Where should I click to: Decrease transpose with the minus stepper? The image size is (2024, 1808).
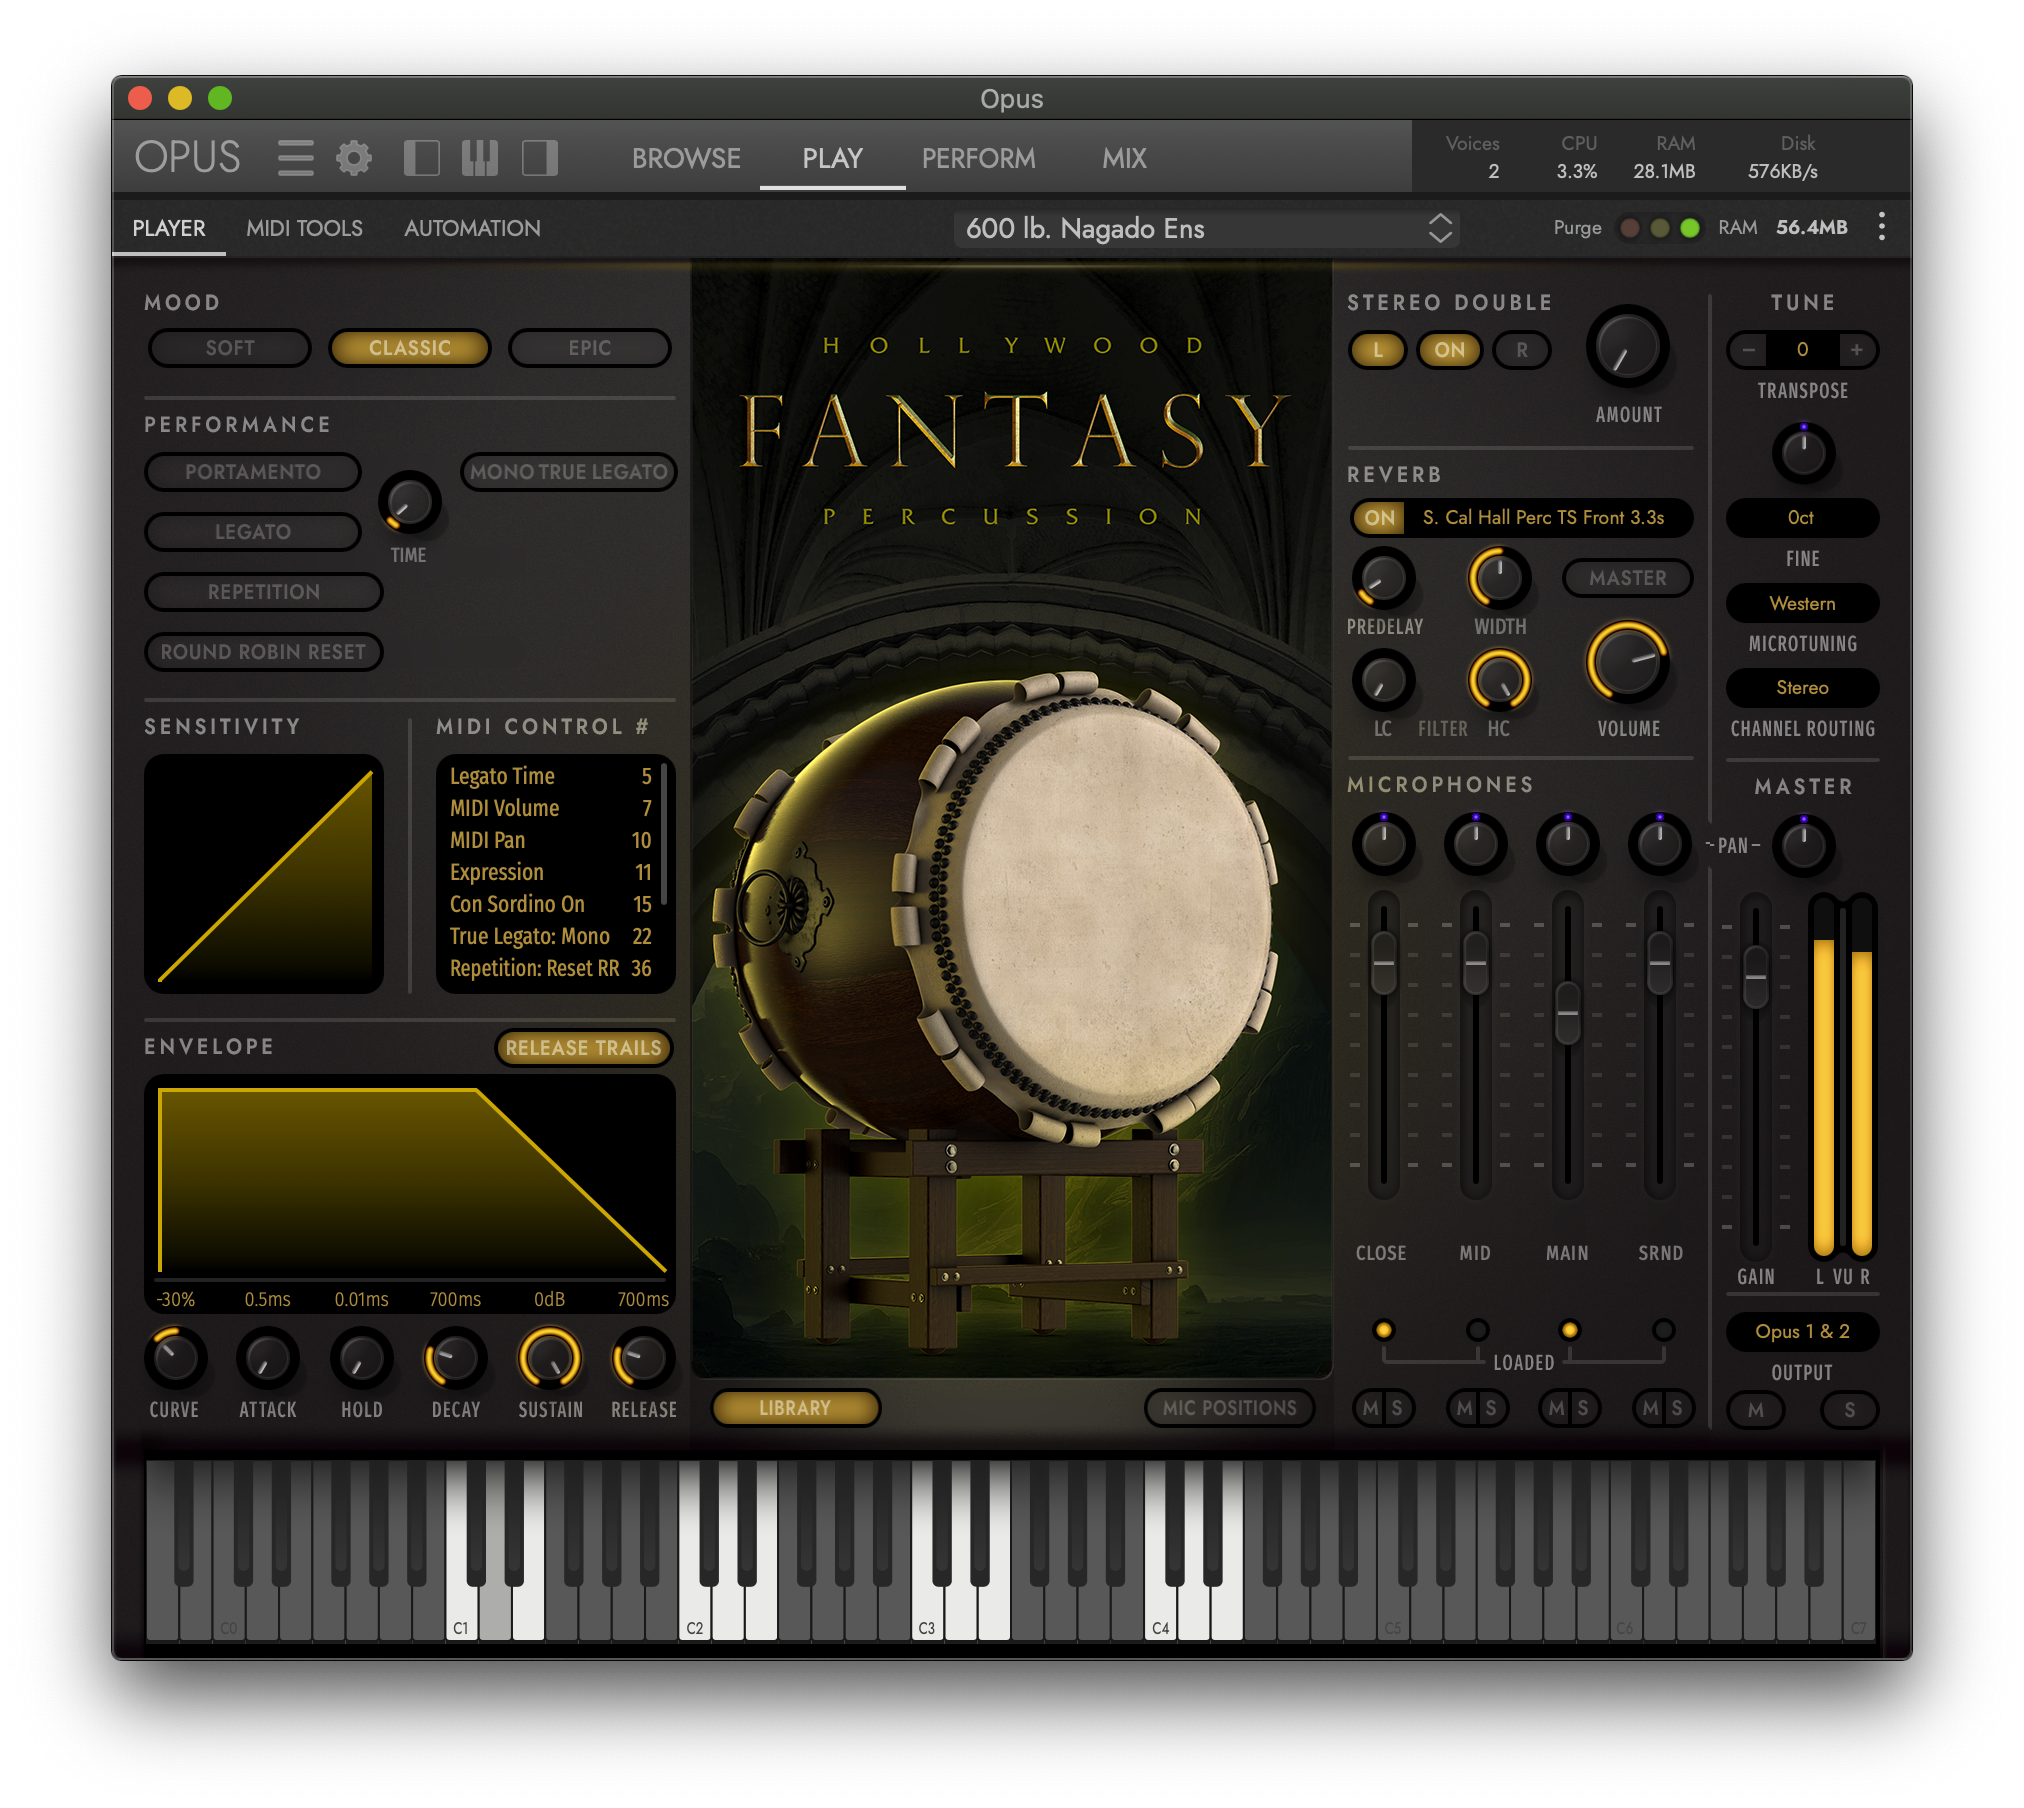tap(1748, 350)
